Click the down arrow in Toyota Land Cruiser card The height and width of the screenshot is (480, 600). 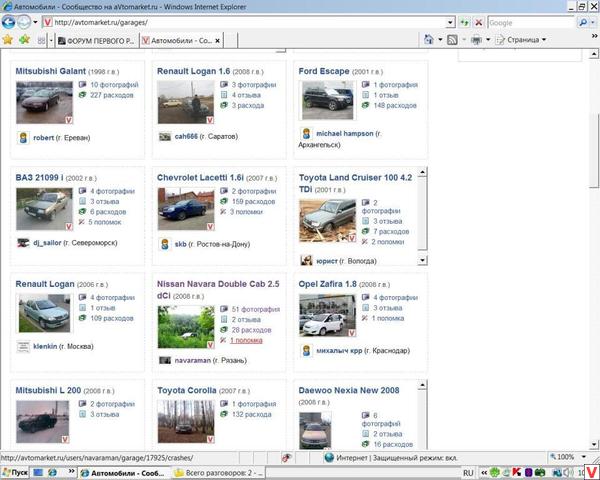[422, 260]
